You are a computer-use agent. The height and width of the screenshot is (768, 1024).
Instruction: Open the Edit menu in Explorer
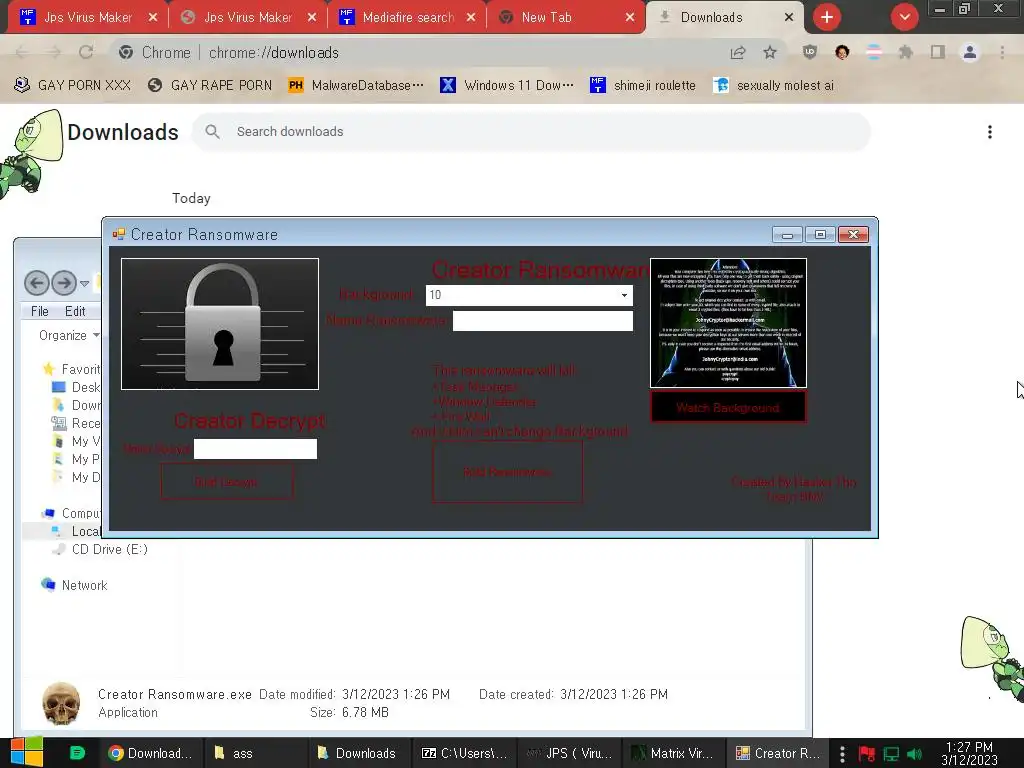75,312
